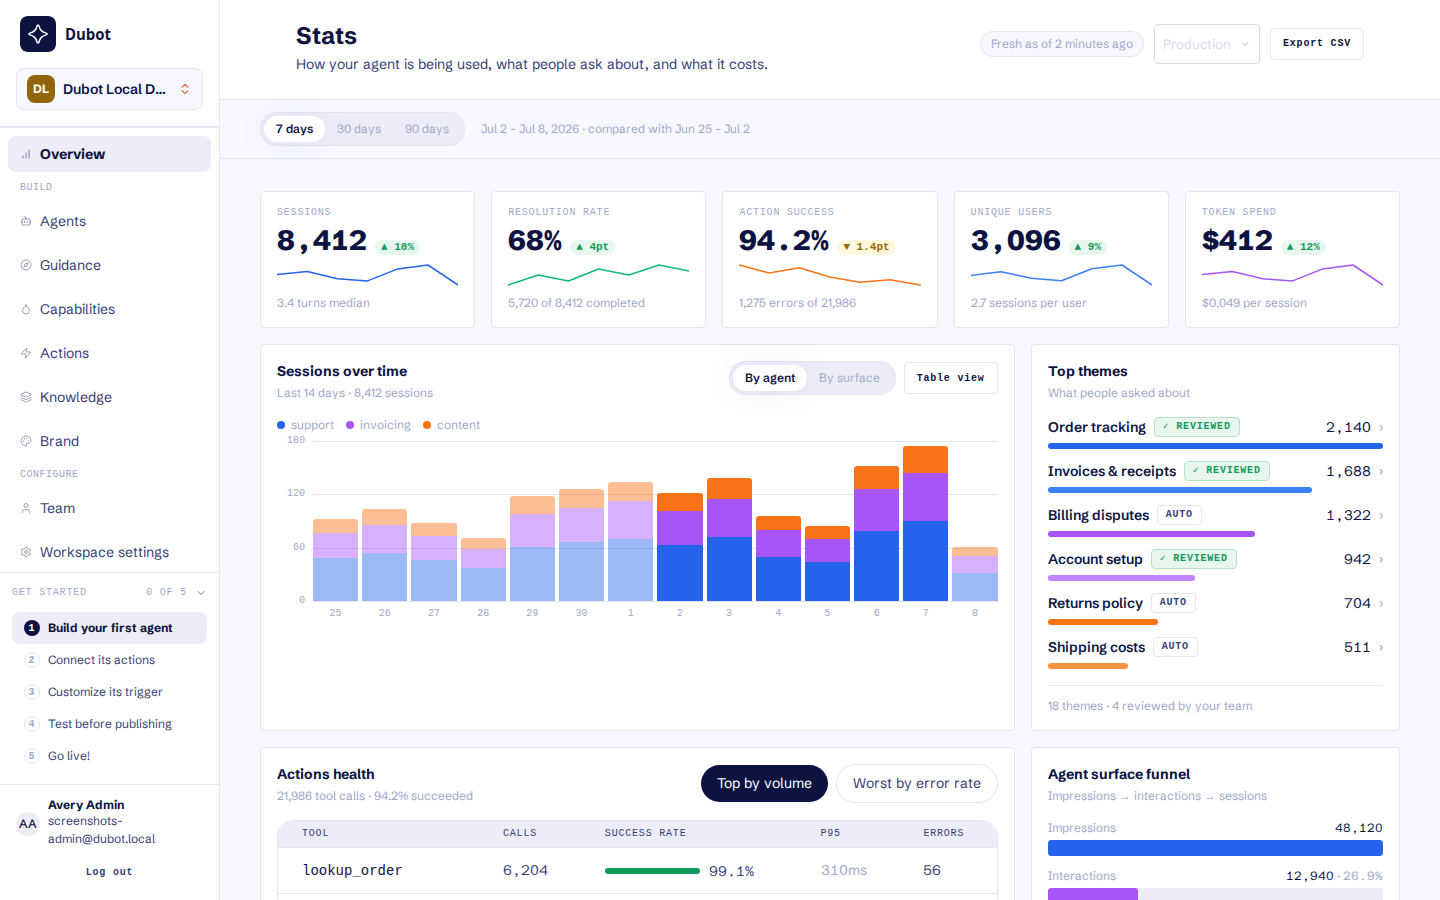Click the lookup_order success rate bar
Viewport: 1440px width, 900px height.
pos(652,871)
